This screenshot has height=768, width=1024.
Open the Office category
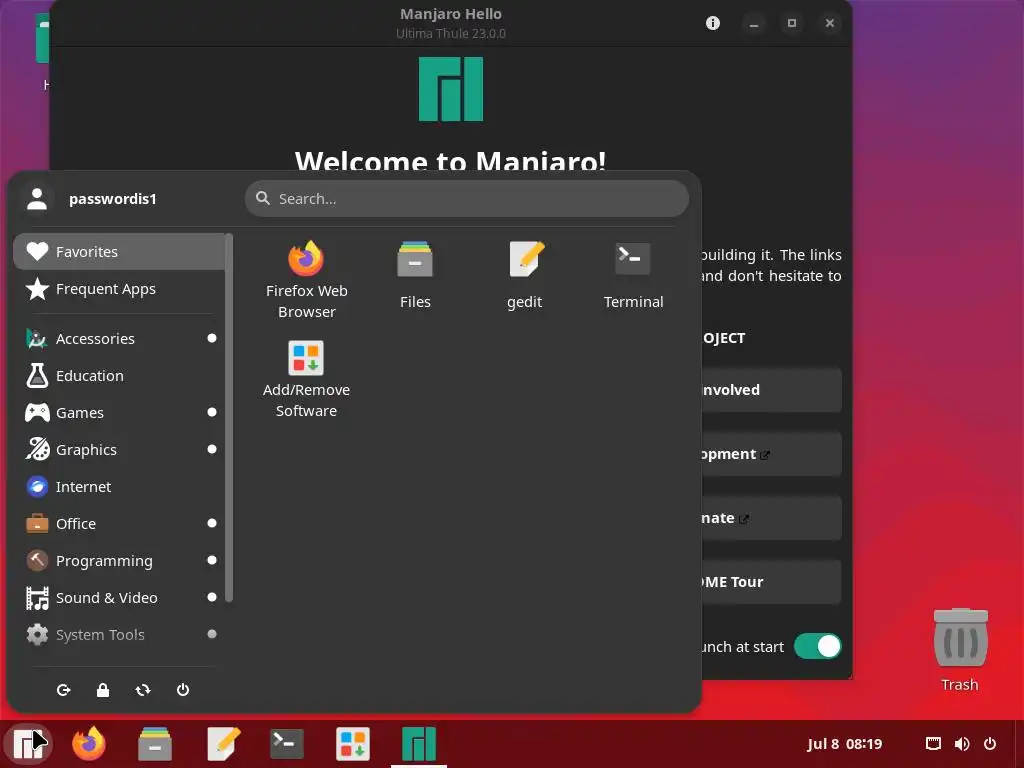point(119,524)
